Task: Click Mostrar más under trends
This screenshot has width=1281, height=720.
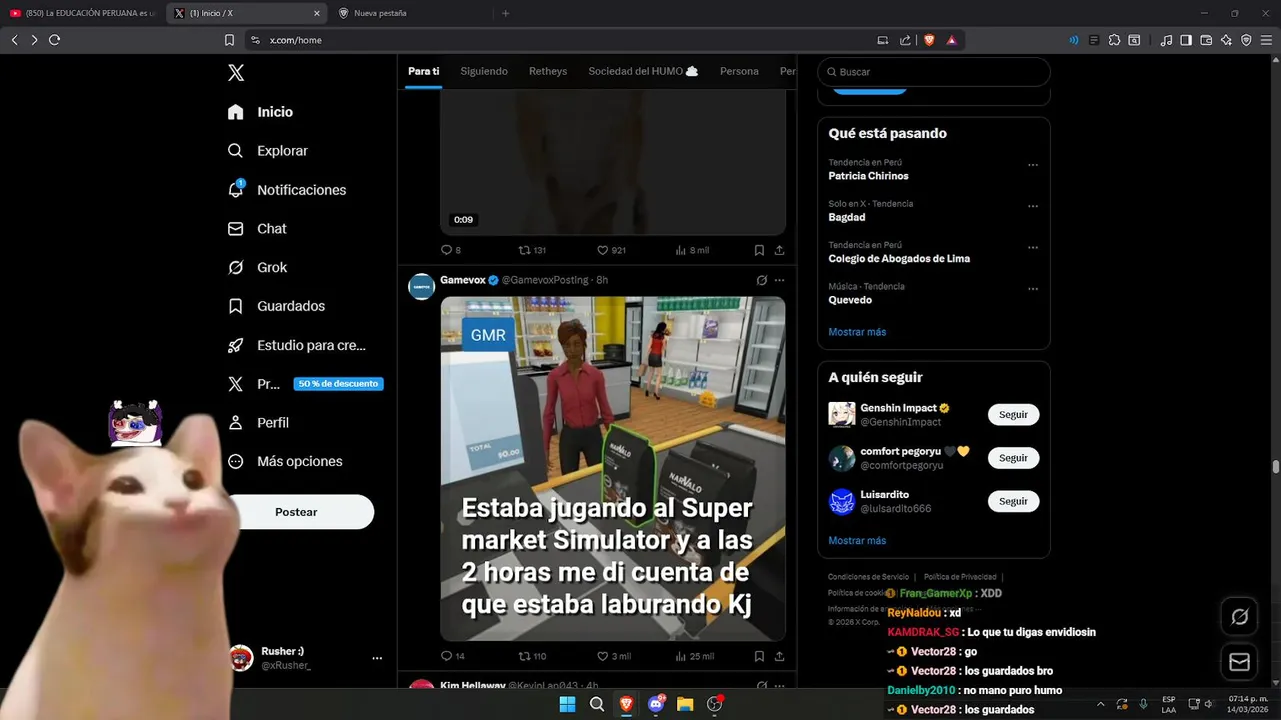Action: click(x=857, y=332)
